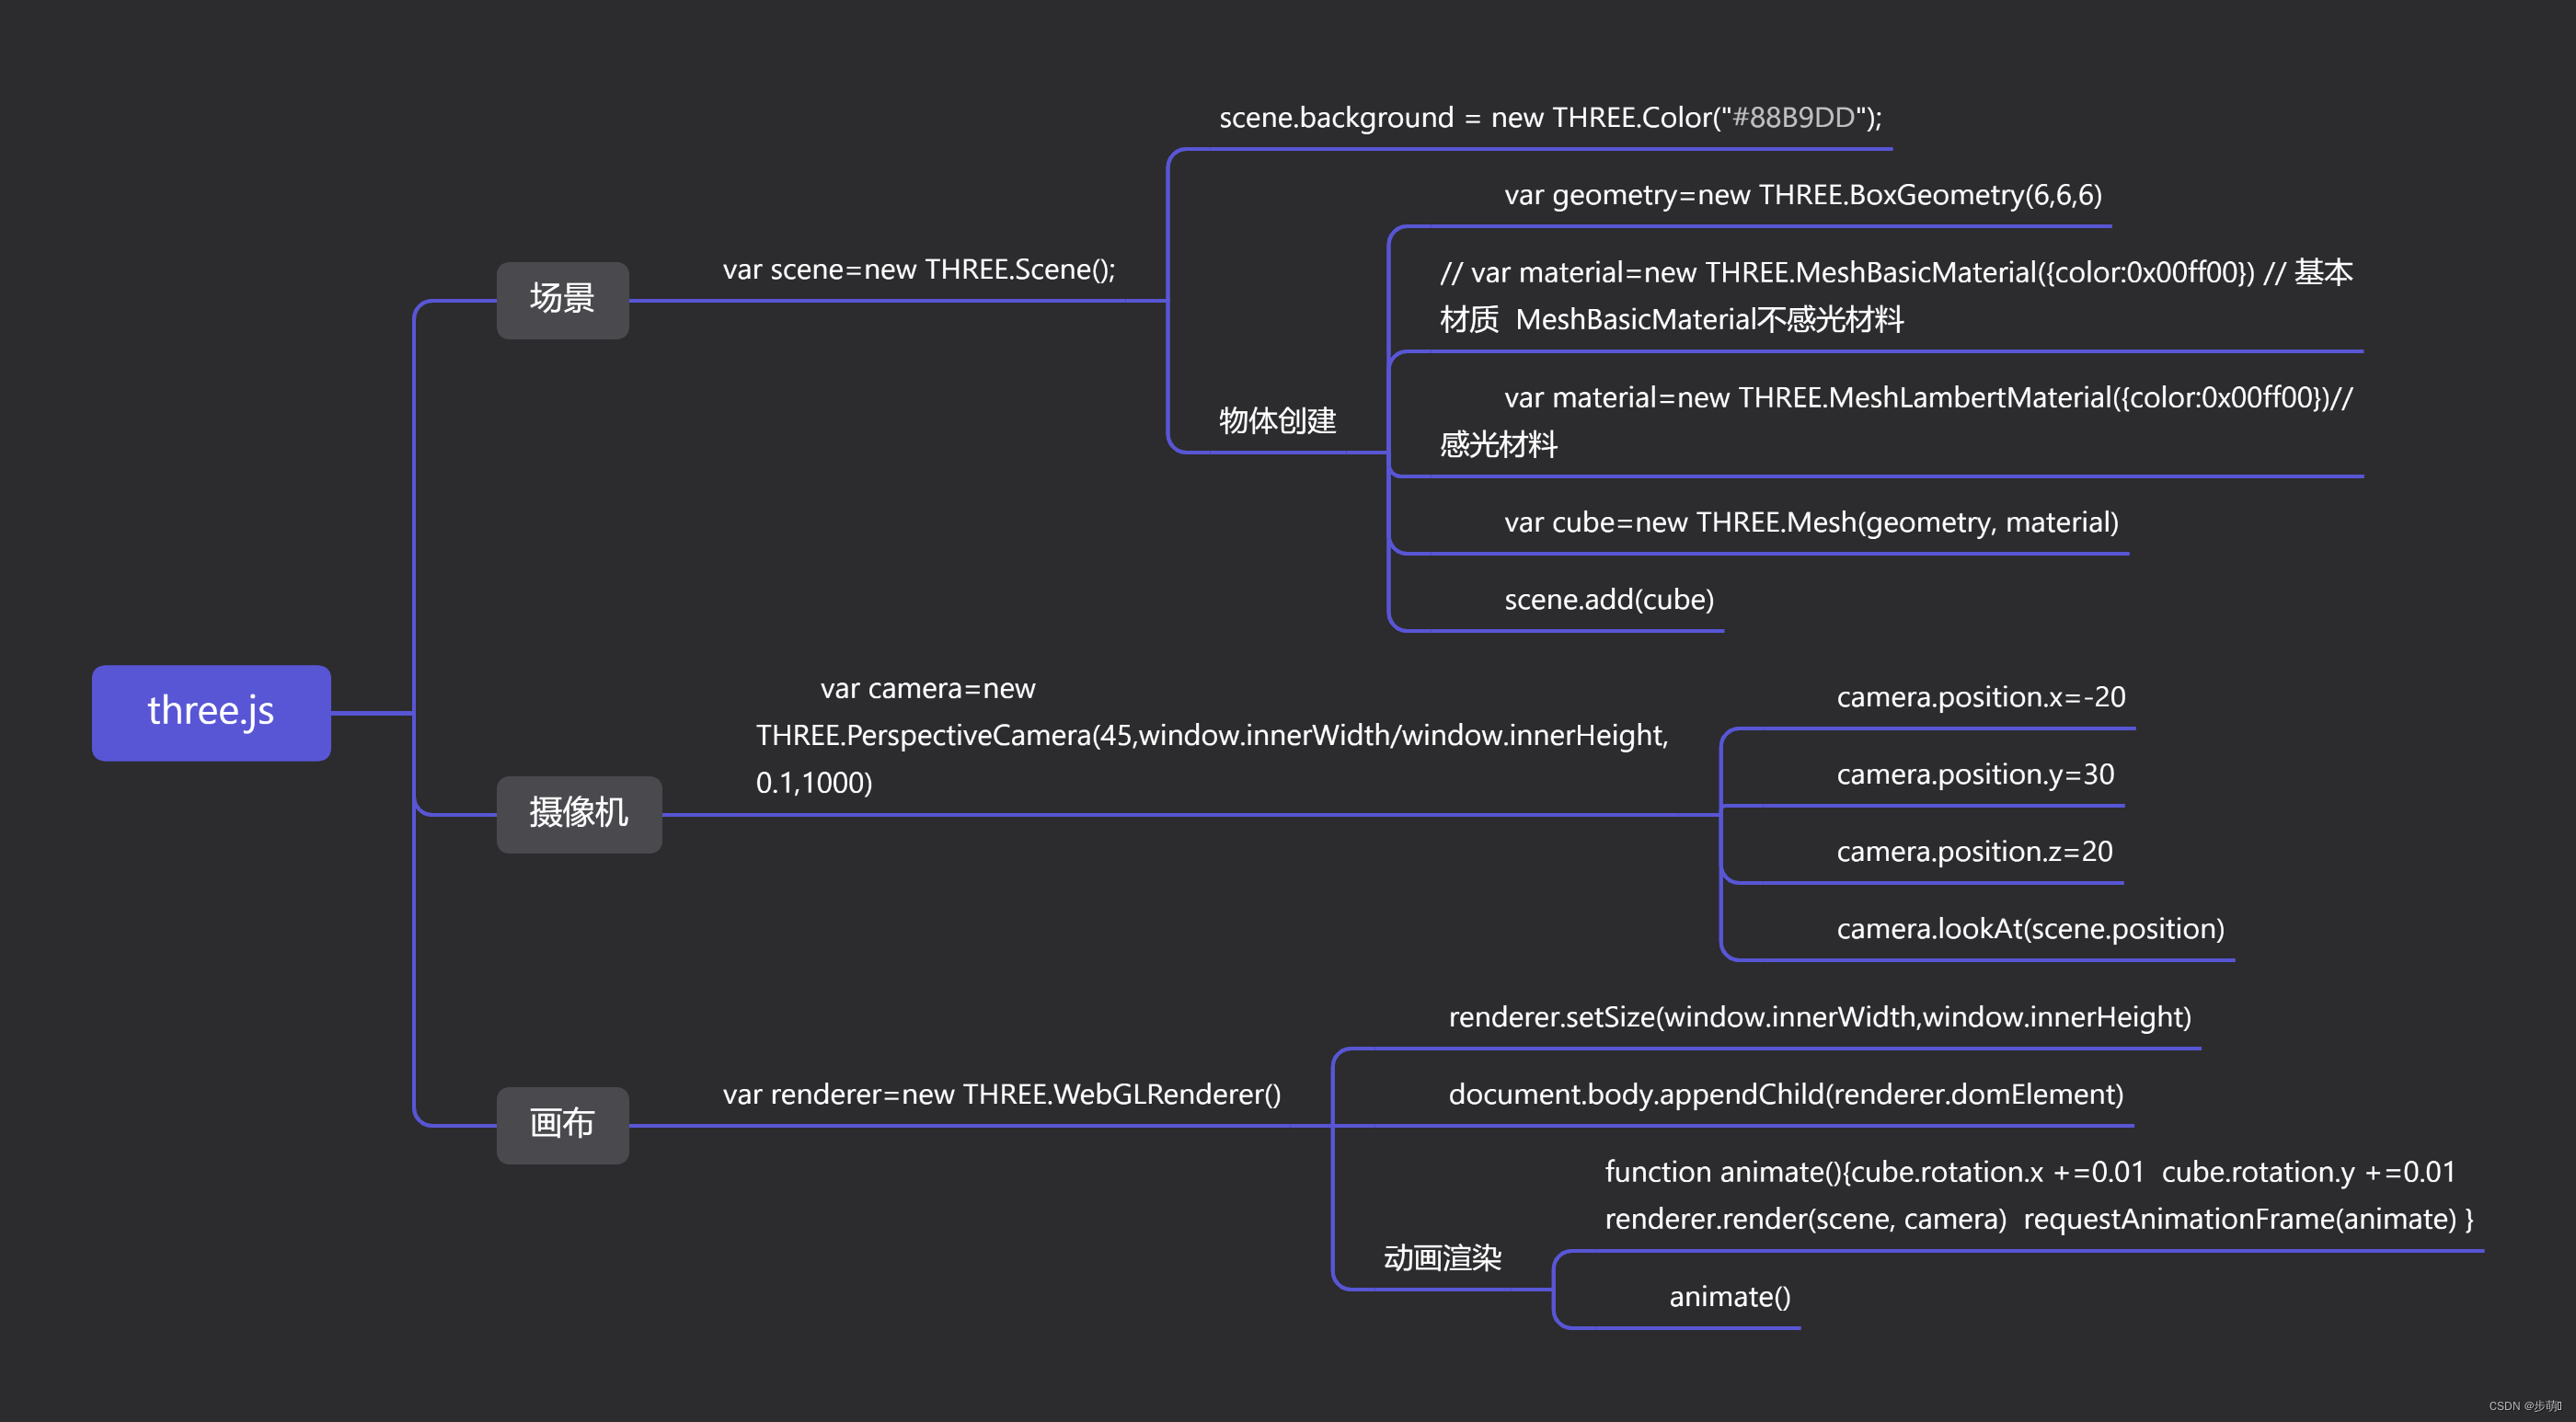Click the commented MeshBasicMaterial node
2576x1422 pixels.
point(1896,296)
